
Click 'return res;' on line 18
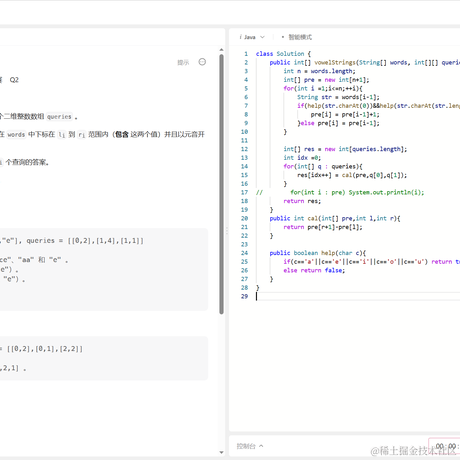point(302,201)
